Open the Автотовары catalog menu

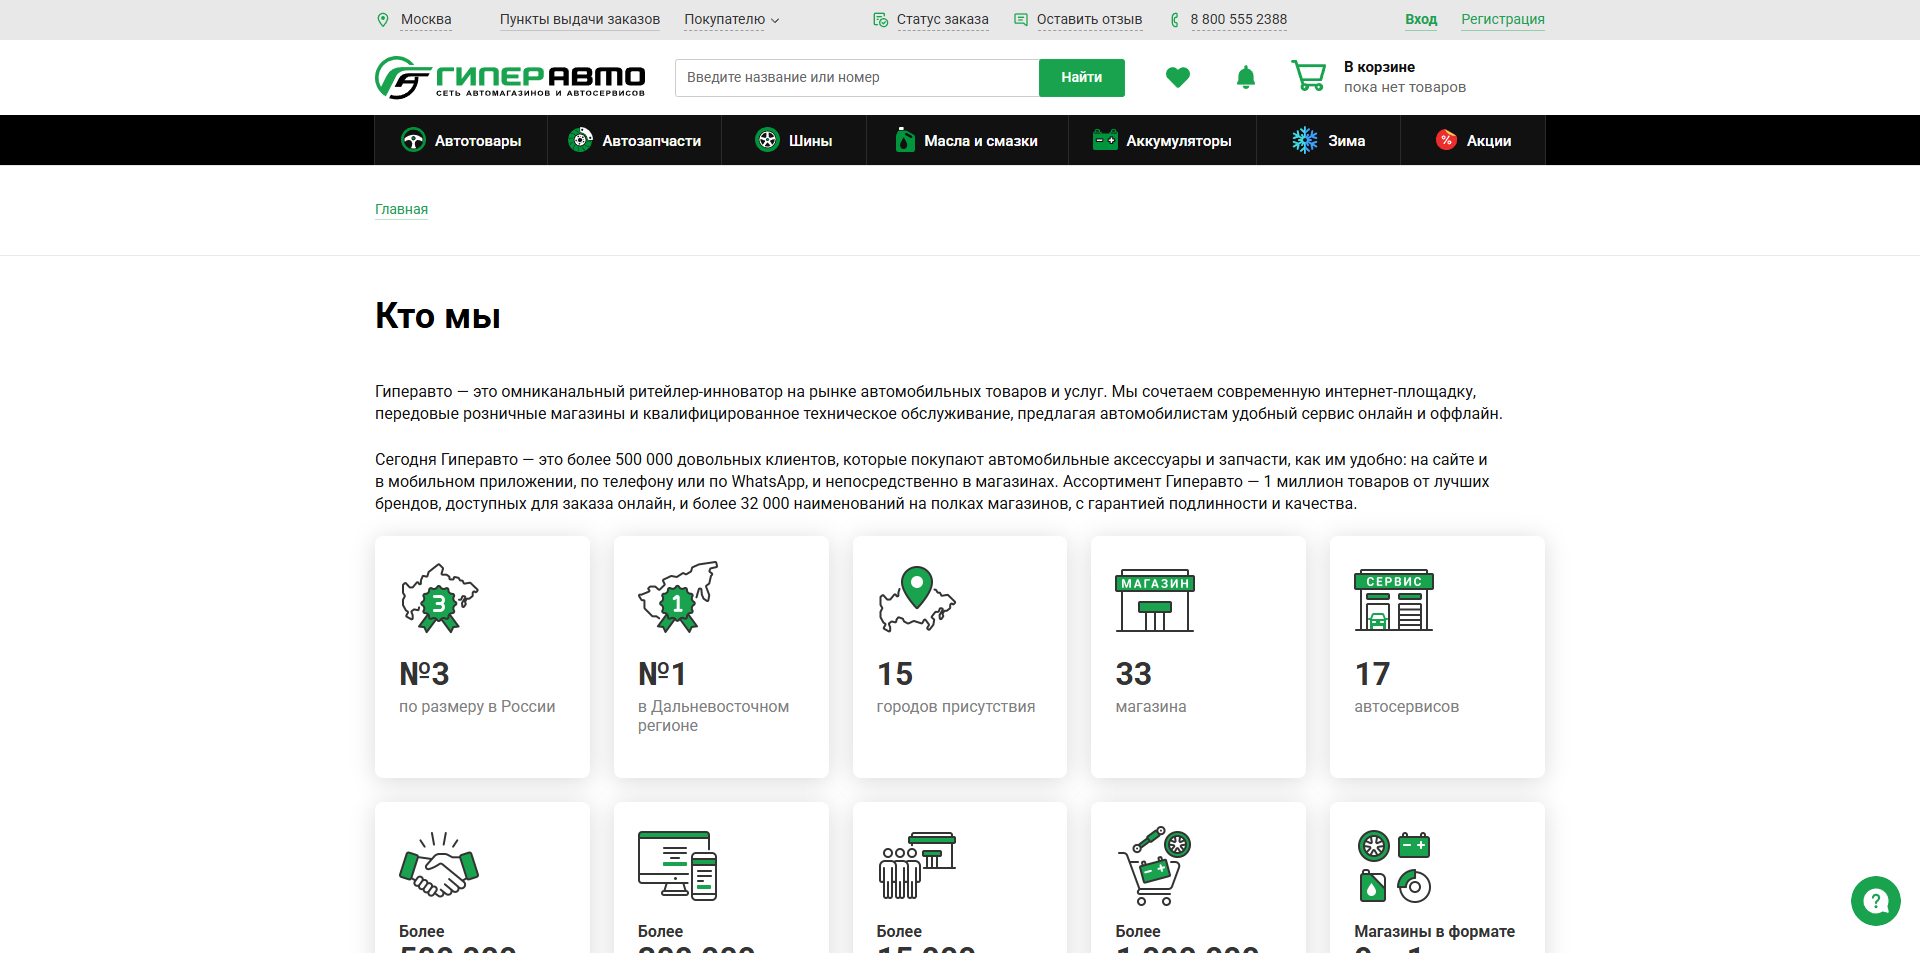[461, 141]
